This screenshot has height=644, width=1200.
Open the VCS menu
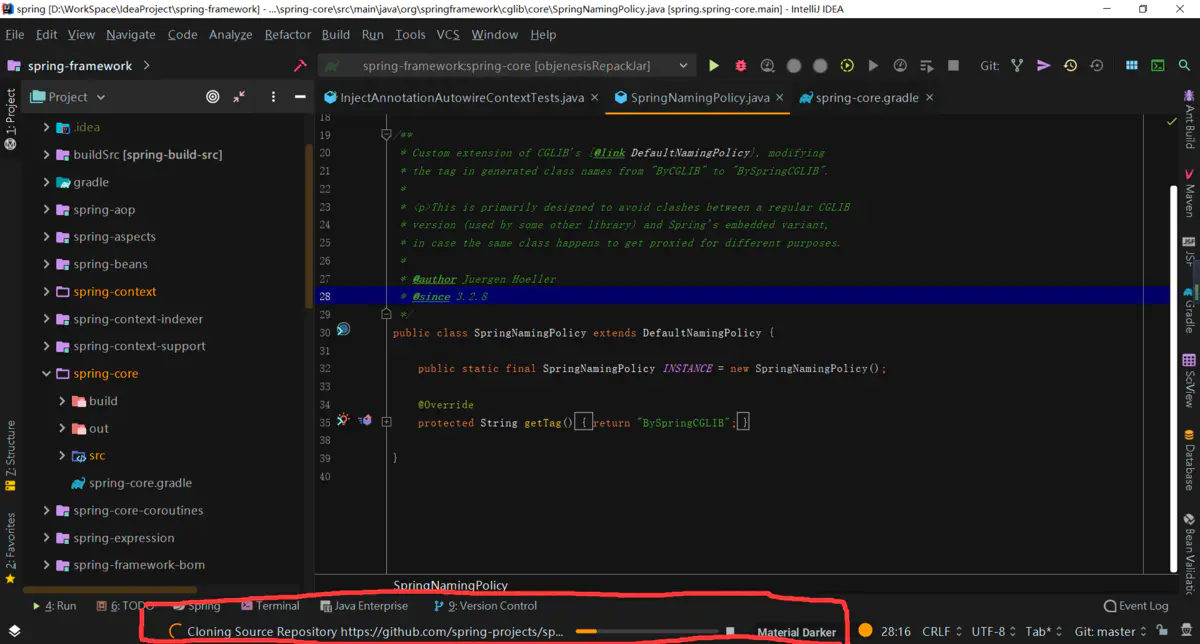(448, 34)
